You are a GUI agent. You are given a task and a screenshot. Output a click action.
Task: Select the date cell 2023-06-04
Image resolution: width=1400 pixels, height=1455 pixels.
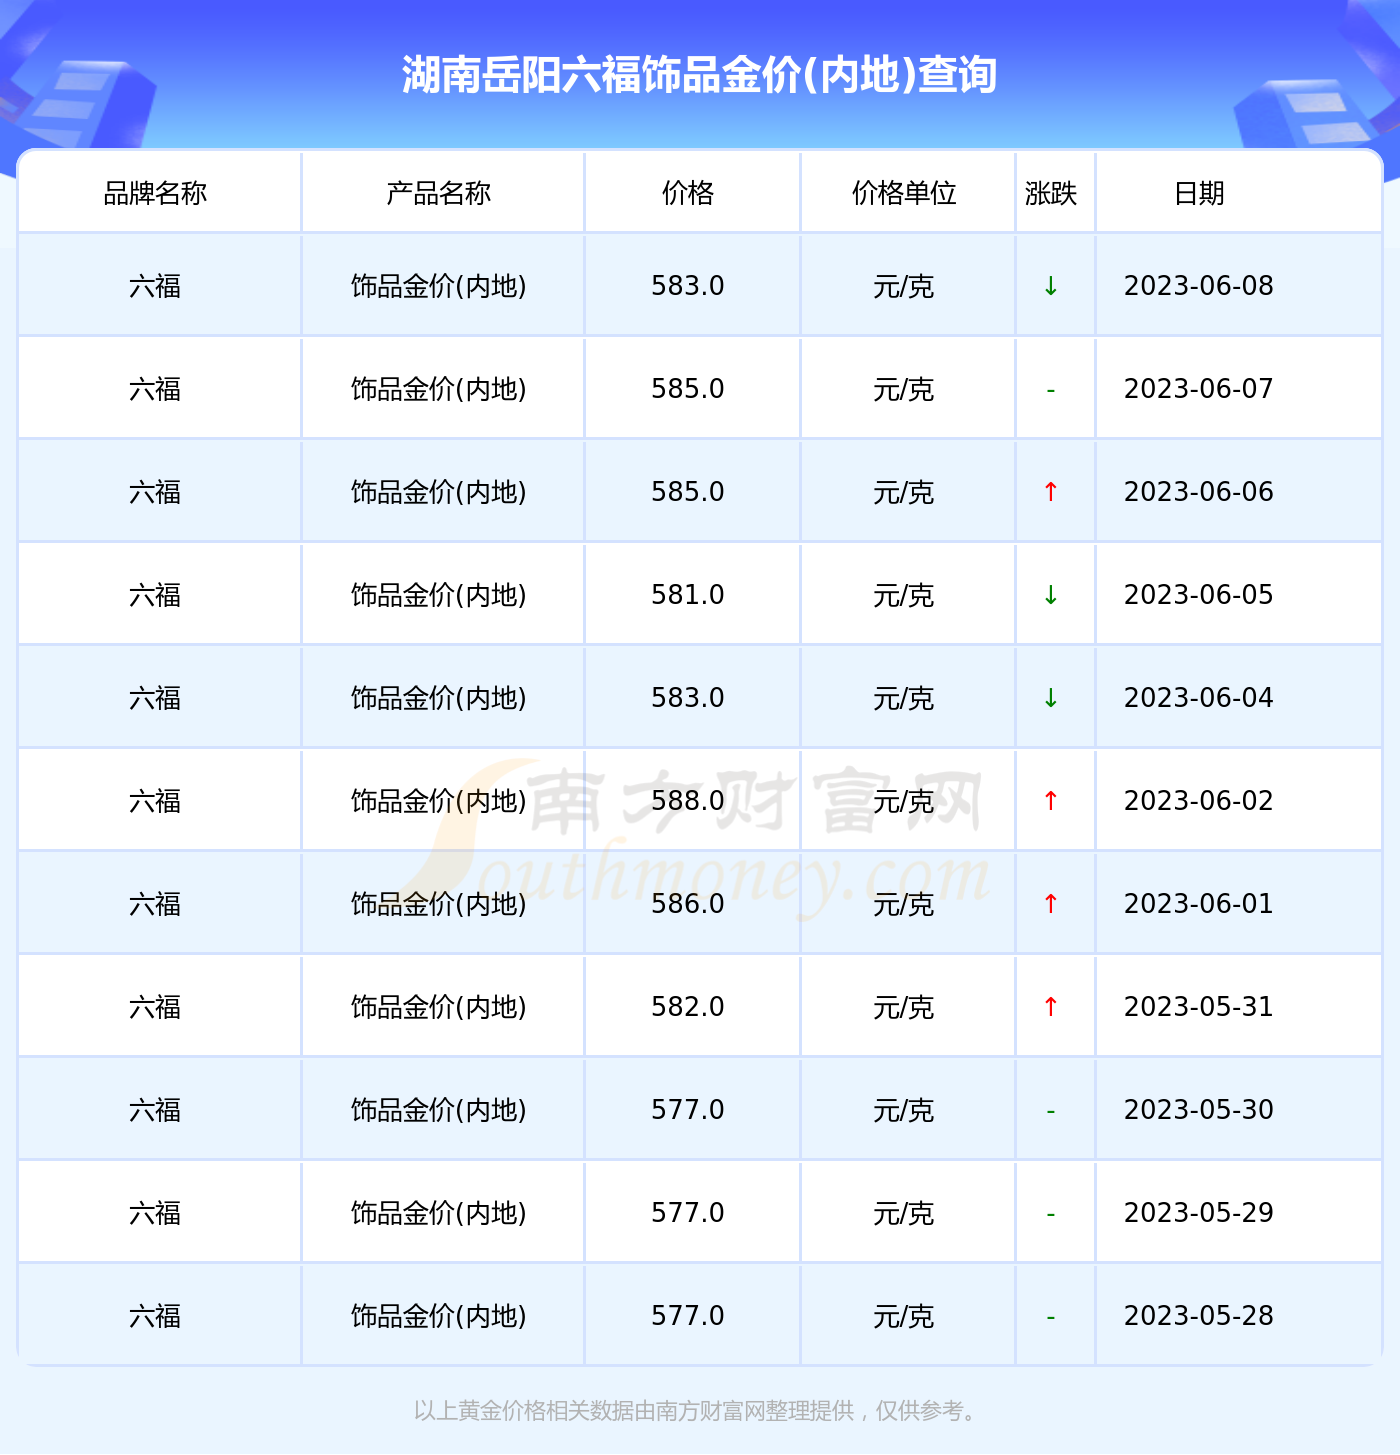(x=1199, y=698)
